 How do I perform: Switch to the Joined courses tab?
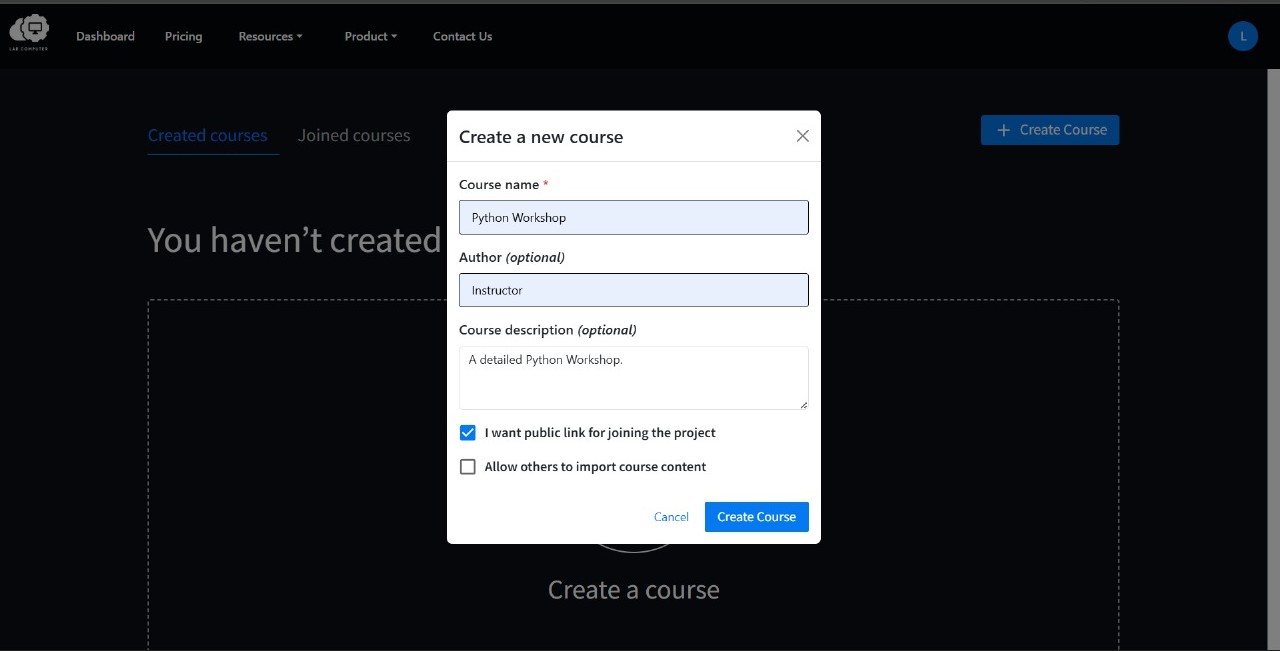click(354, 136)
